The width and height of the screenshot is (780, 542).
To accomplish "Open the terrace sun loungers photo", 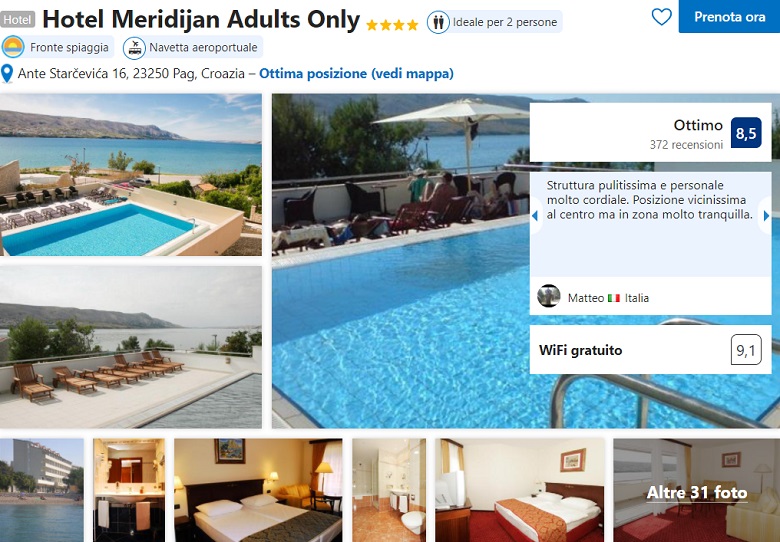I will tap(131, 347).
